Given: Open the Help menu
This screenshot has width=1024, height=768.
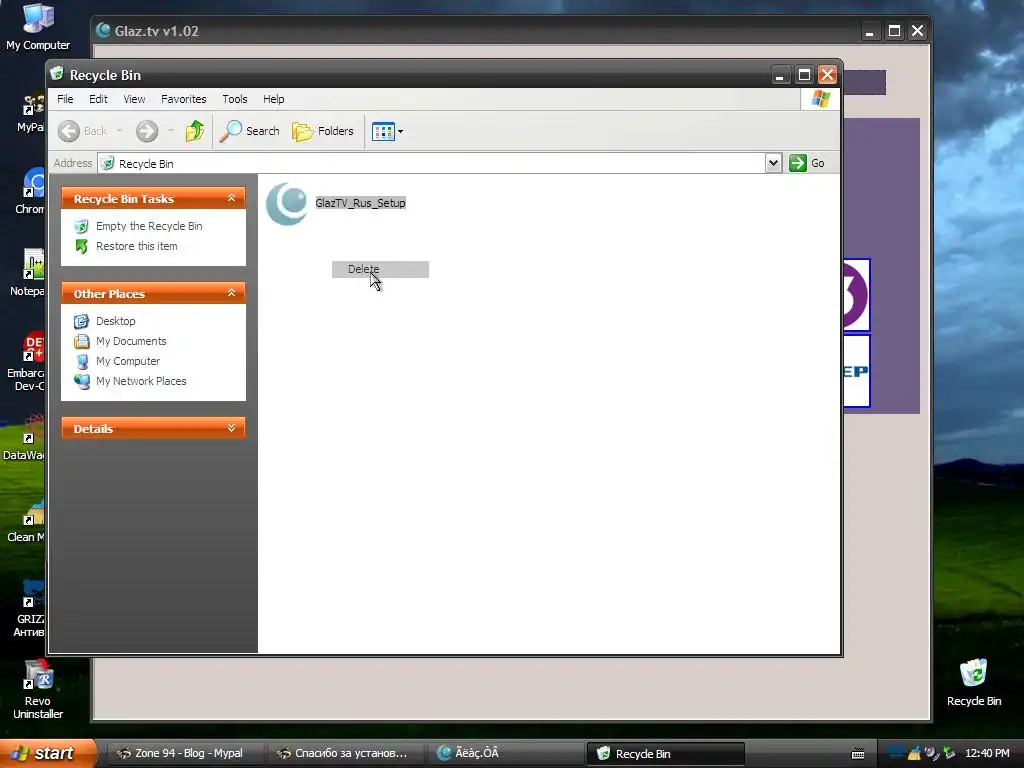Looking at the screenshot, I should point(274,99).
